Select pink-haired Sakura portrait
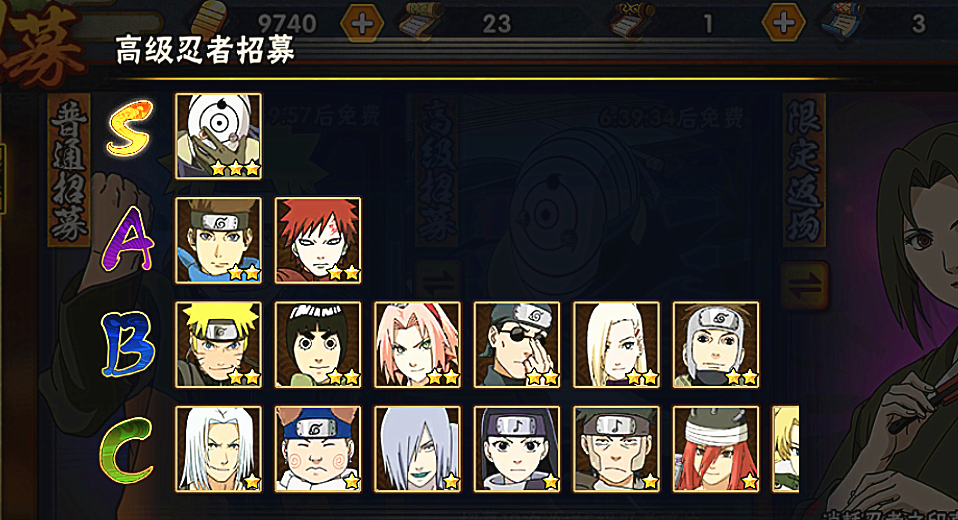Viewport: 958px width, 520px height. (x=417, y=345)
